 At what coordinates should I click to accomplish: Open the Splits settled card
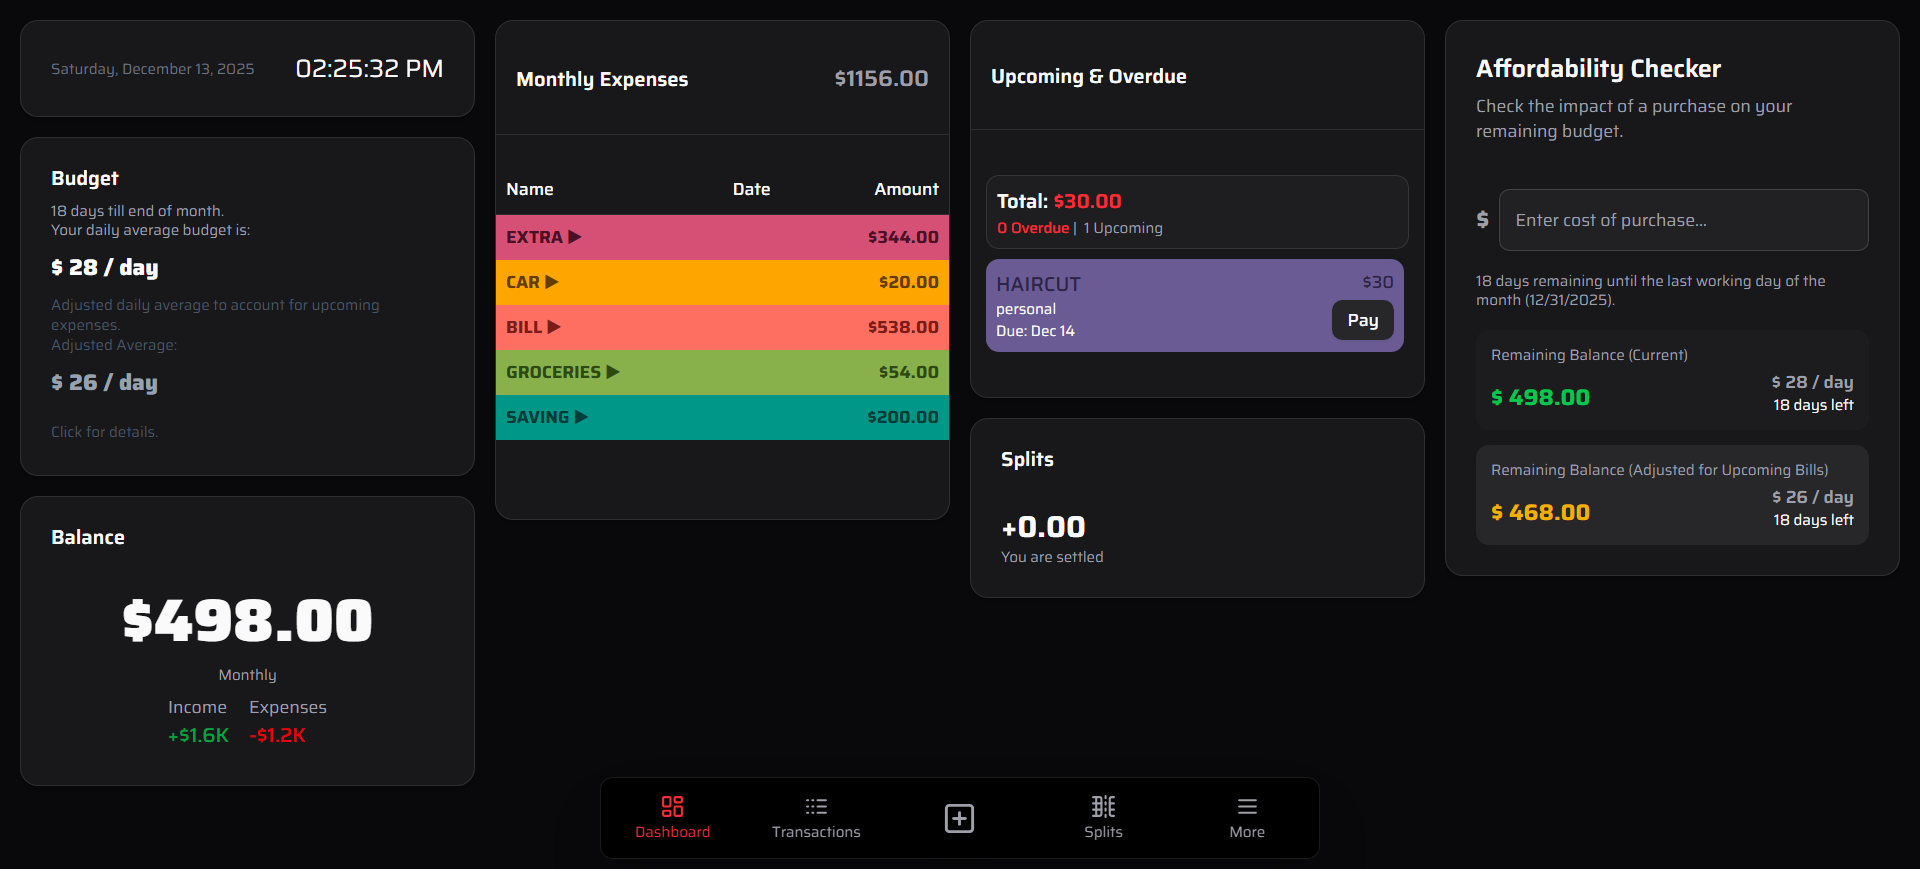pos(1196,508)
